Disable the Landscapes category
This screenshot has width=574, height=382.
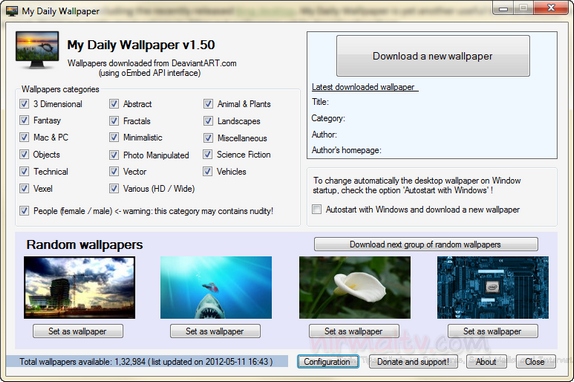tap(208, 120)
